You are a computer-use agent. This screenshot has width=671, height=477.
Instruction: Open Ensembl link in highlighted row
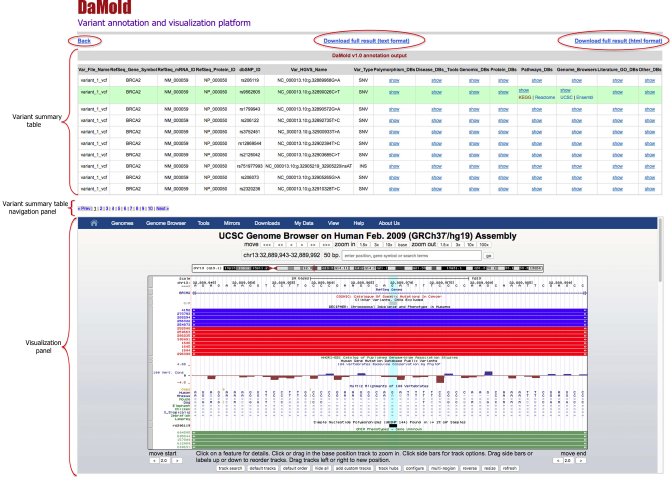tap(585, 97)
